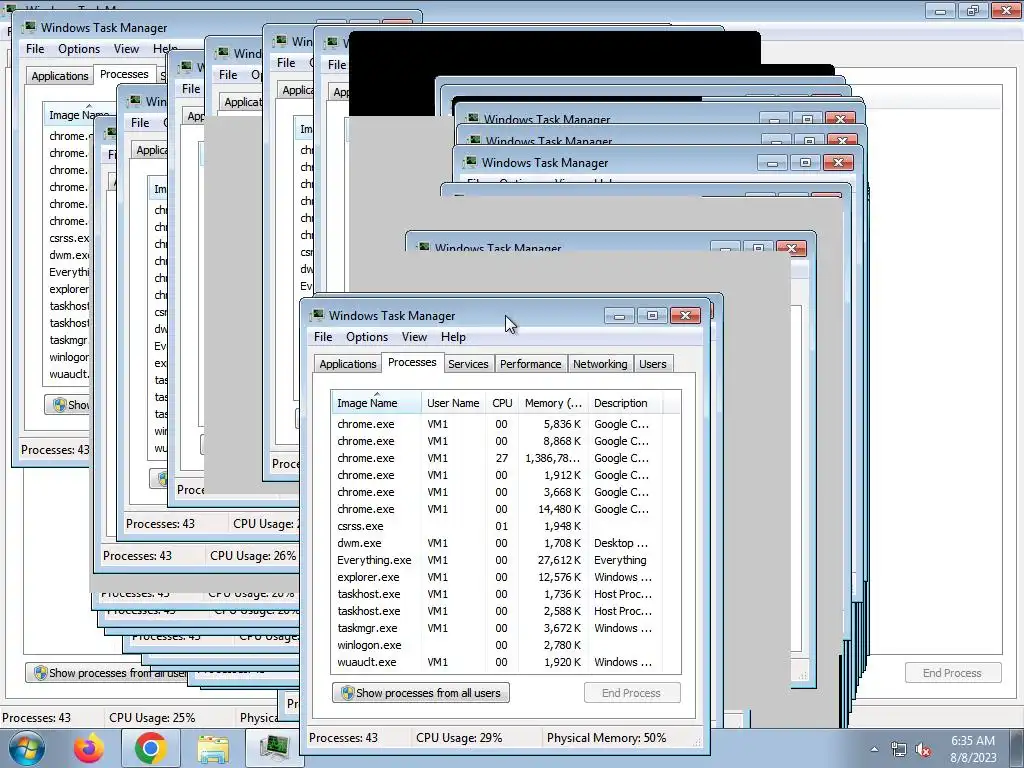Click the muted volume tray icon

click(923, 750)
